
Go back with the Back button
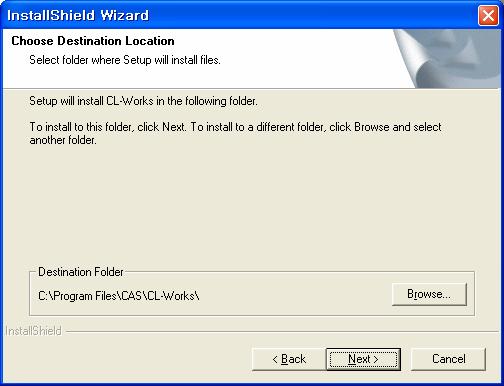point(289,359)
